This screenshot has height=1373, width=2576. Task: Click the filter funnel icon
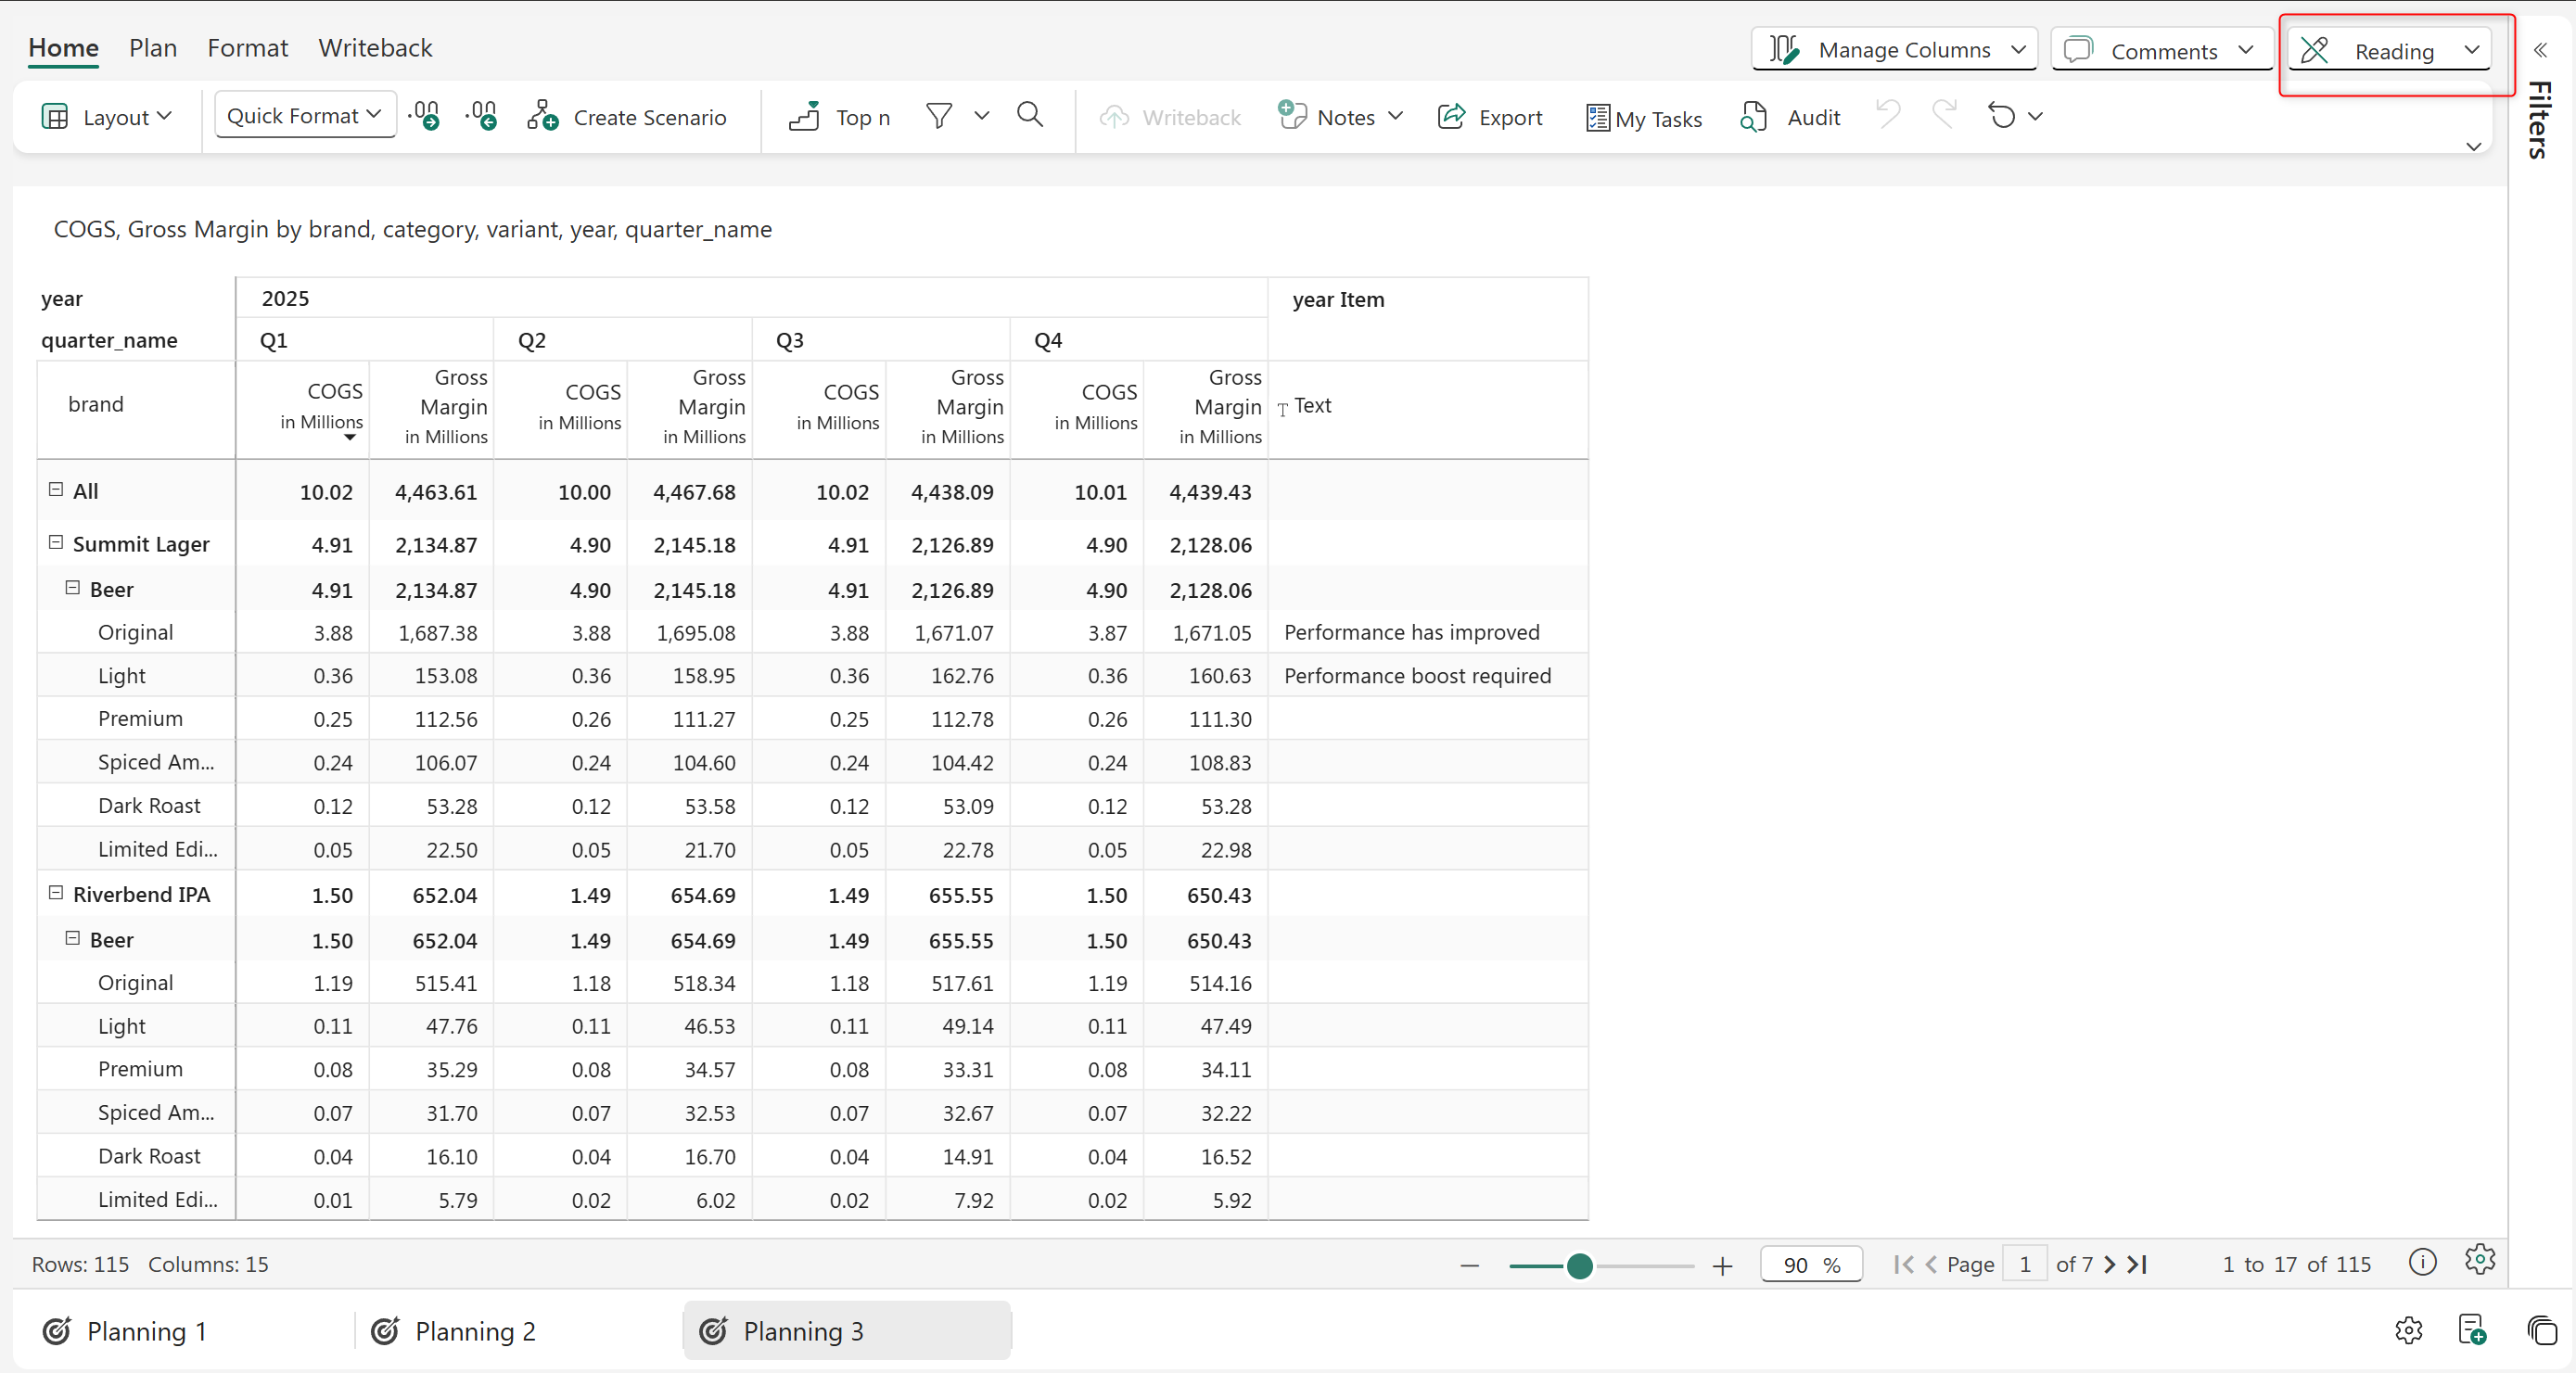(x=938, y=116)
